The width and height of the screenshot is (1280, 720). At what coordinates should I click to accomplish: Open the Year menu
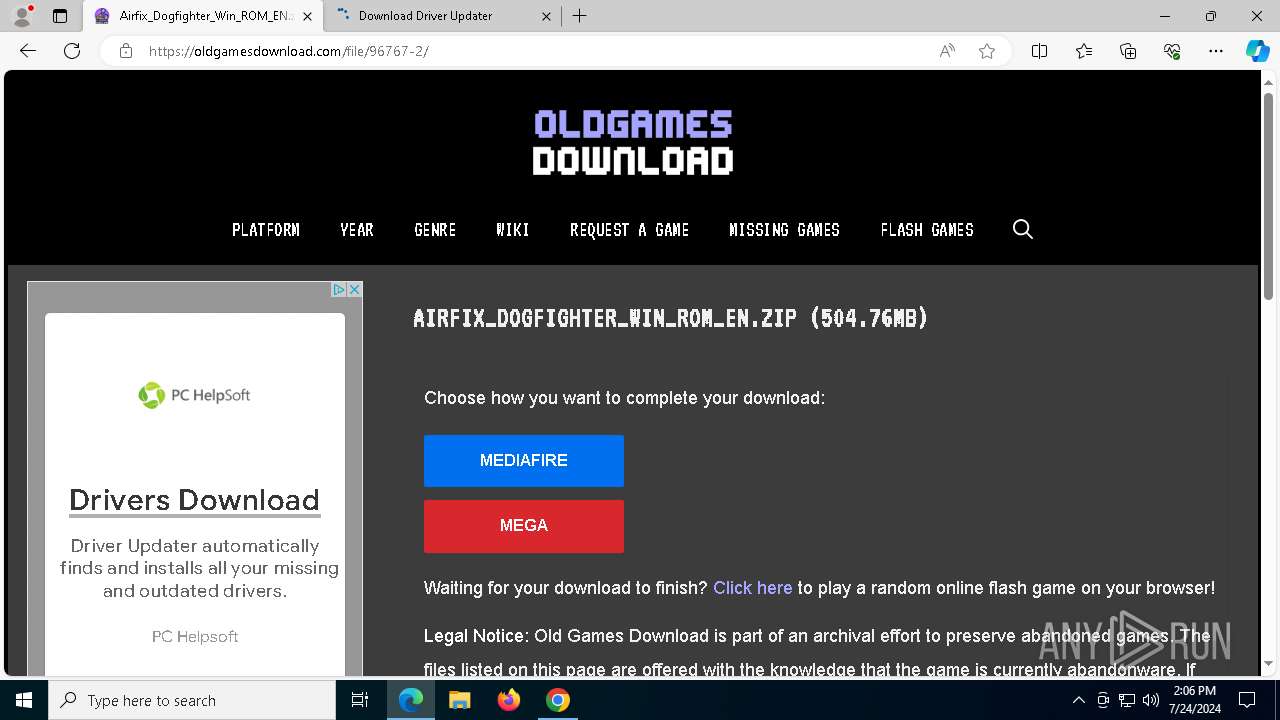tap(357, 230)
